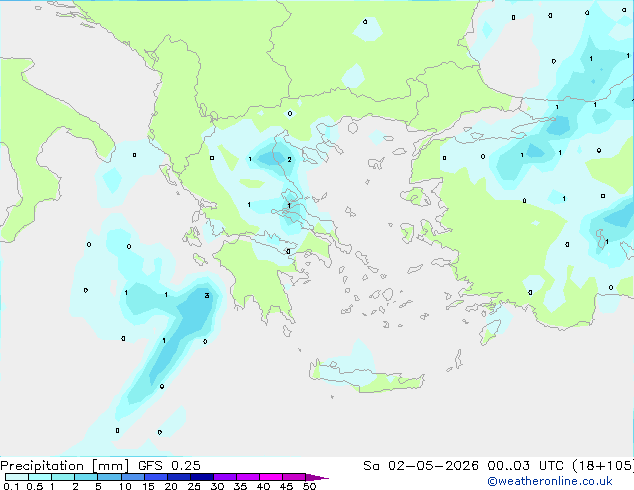Click the 45–50 mm legend swatch

294,477
